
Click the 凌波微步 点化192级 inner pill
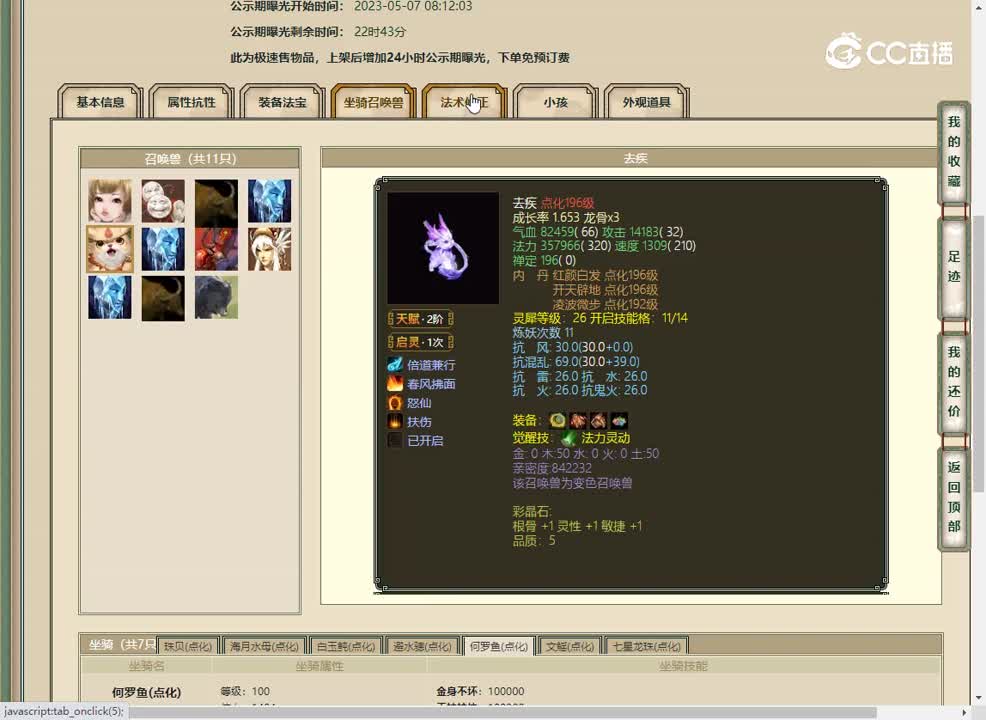[x=605, y=304]
